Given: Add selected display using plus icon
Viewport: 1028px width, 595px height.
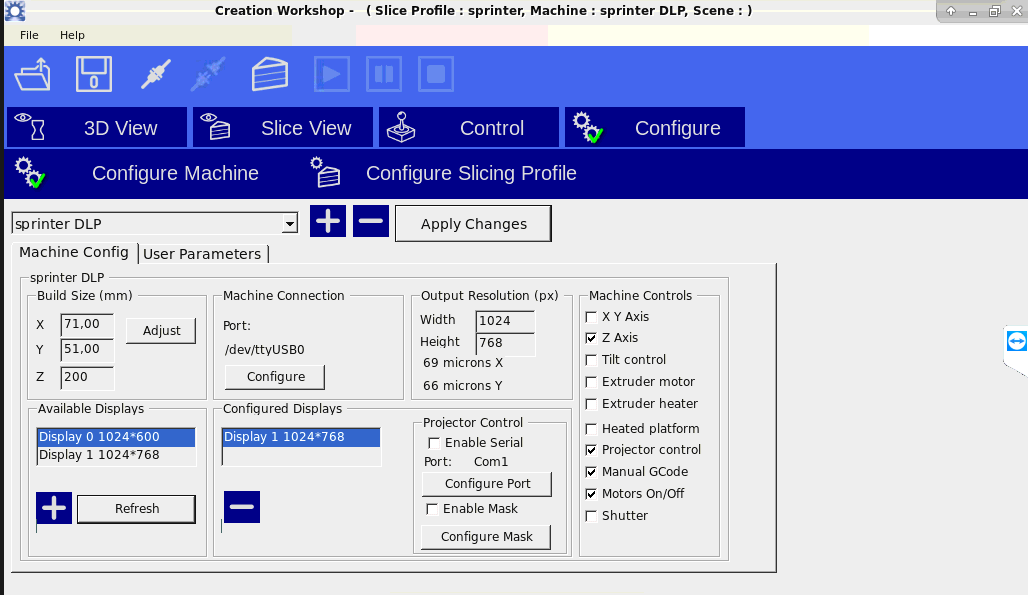Looking at the screenshot, I should (x=54, y=508).
